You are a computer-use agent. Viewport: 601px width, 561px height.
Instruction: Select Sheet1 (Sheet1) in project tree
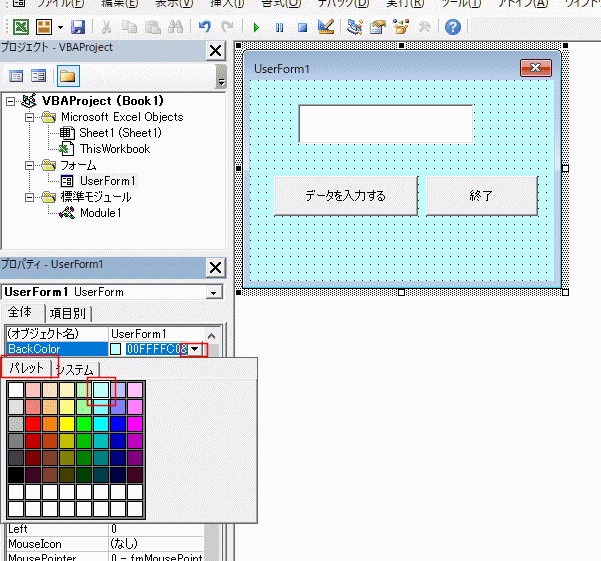tap(120, 133)
